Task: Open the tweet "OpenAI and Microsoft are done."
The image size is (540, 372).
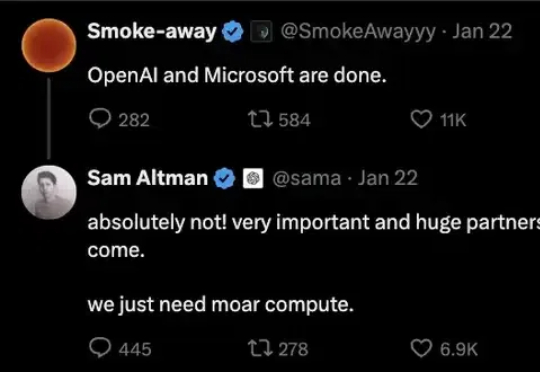Action: 237,75
